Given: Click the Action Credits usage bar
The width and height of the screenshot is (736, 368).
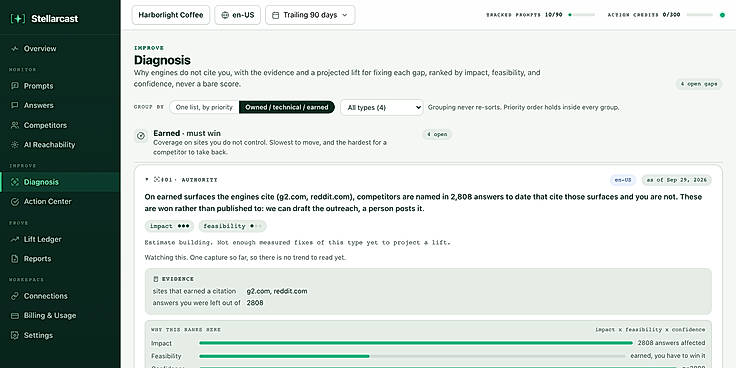Looking at the screenshot, I should pyautogui.click(x=699, y=15).
